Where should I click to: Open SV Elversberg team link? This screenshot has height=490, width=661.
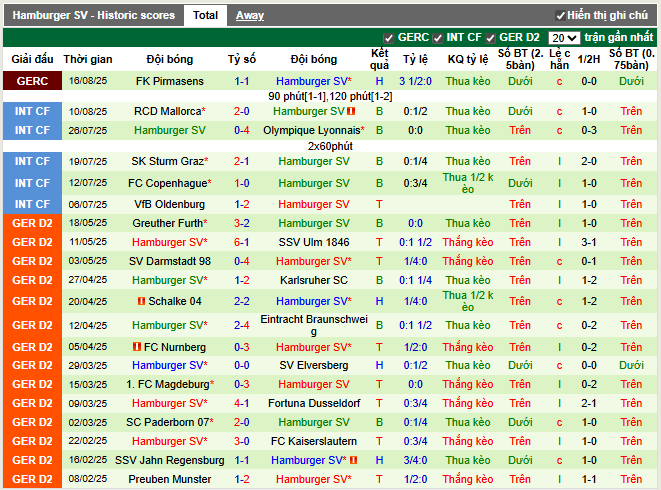(x=314, y=365)
